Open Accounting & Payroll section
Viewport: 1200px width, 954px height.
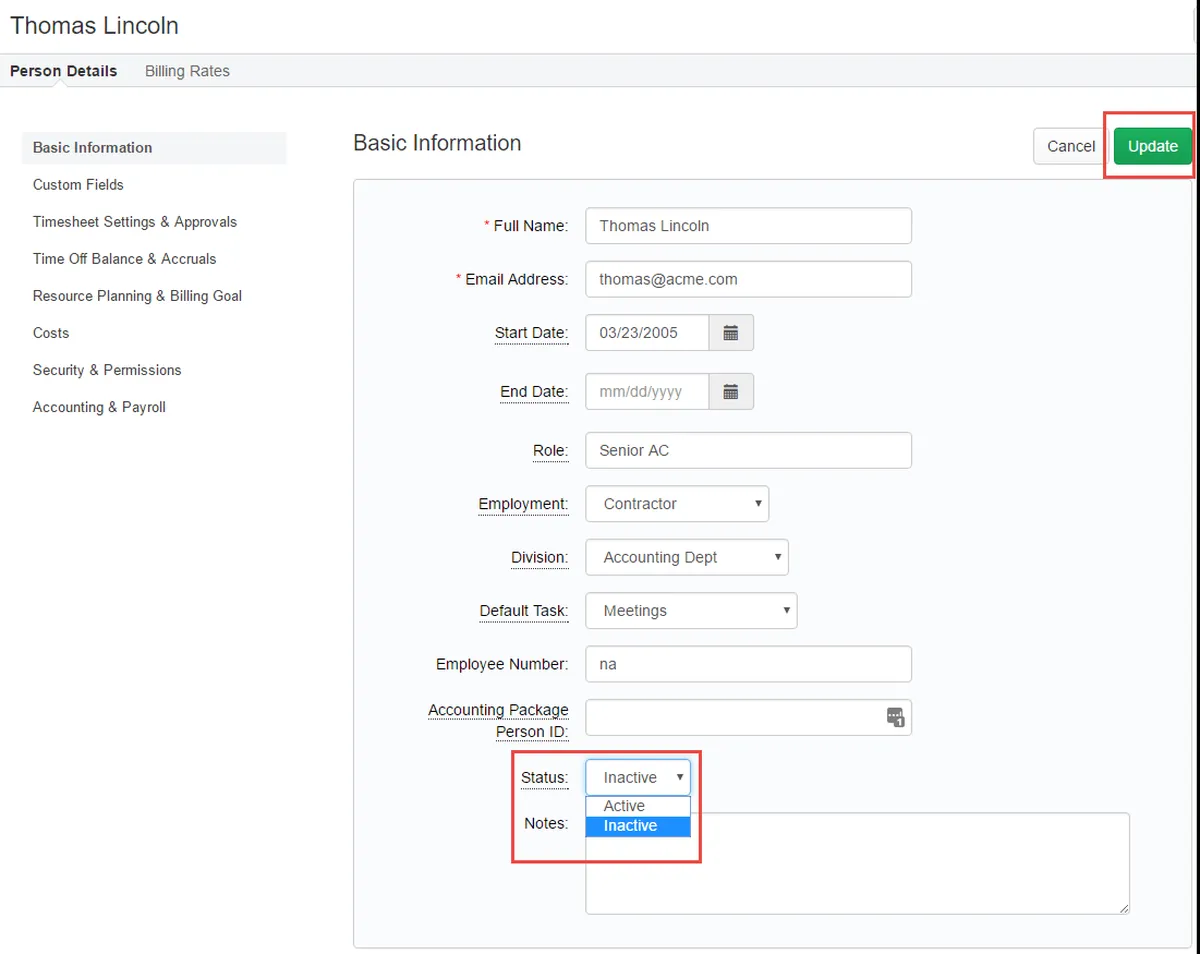click(99, 407)
